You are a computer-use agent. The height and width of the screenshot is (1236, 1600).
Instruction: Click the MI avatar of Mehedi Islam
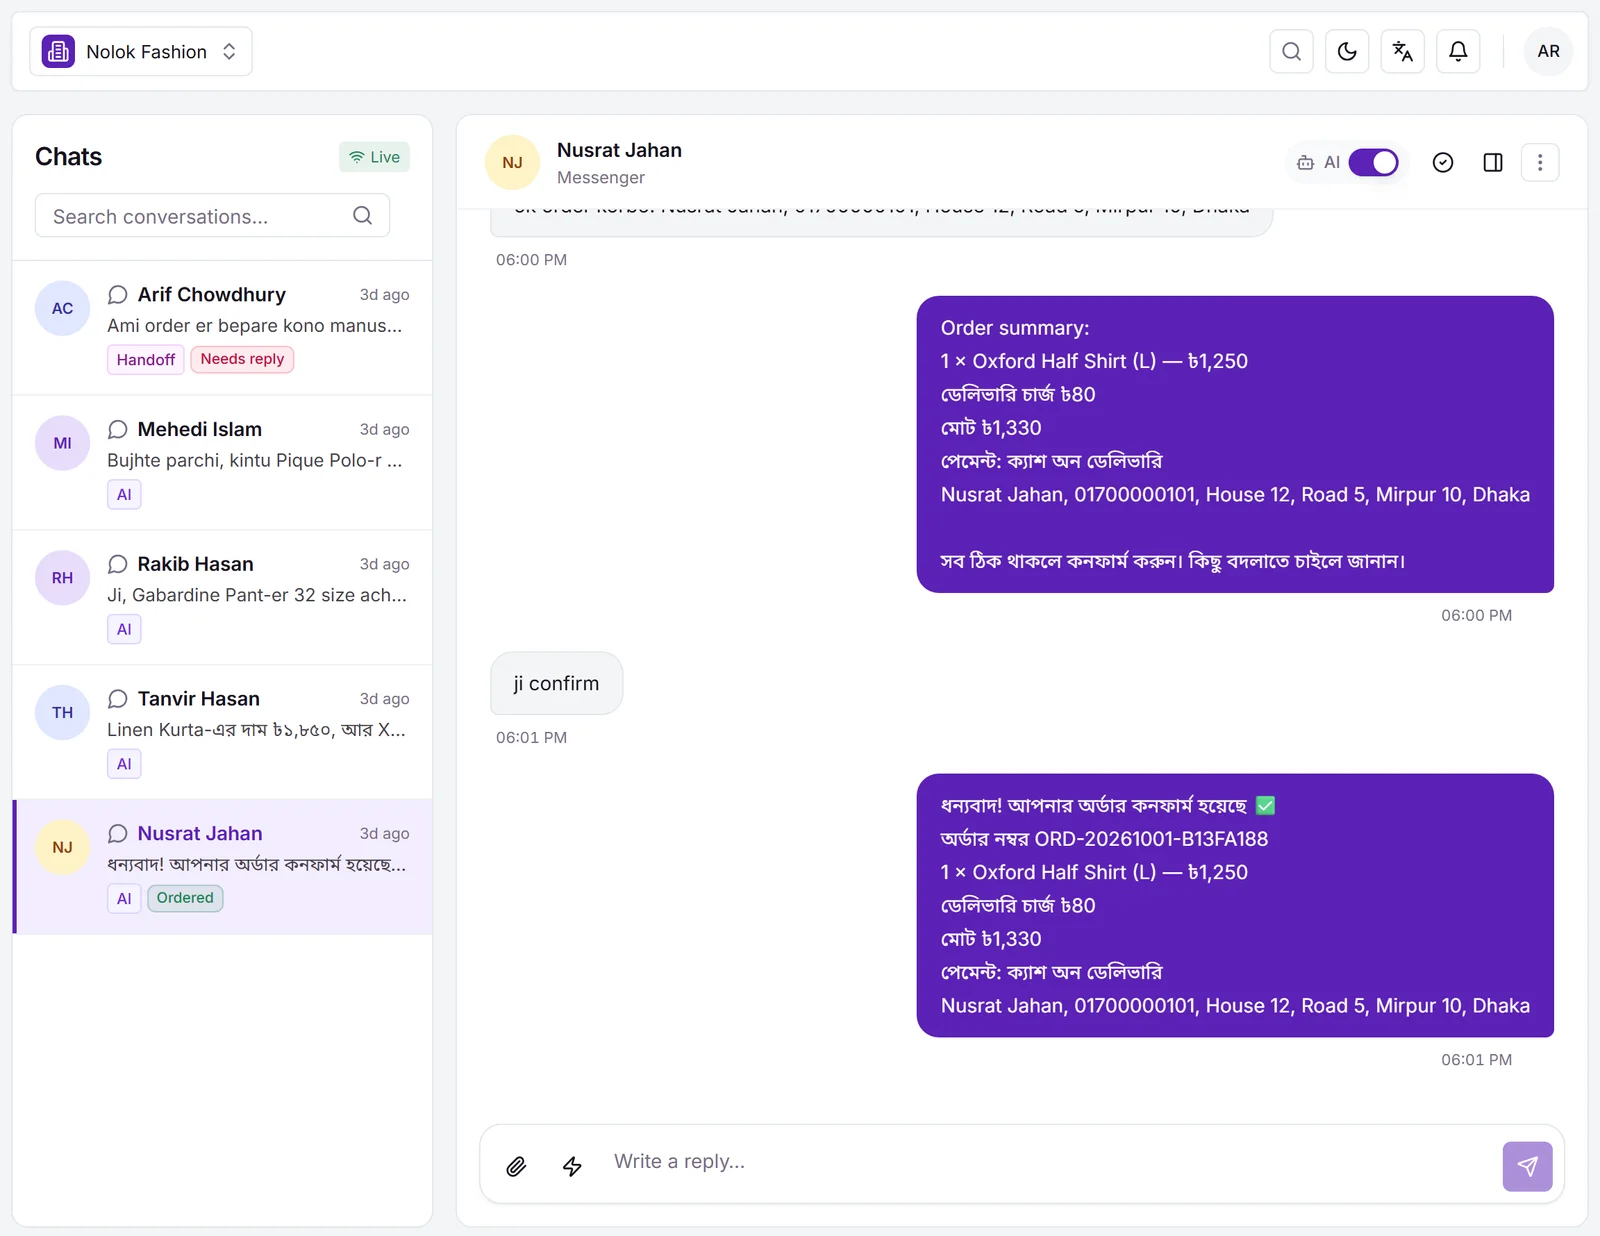point(62,443)
